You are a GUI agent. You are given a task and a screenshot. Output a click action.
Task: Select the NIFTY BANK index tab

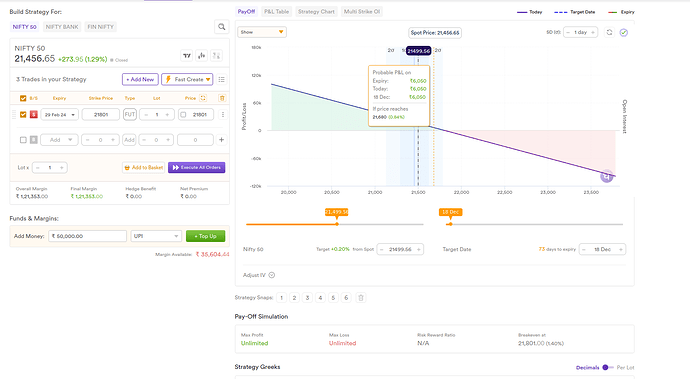pyautogui.click(x=62, y=27)
